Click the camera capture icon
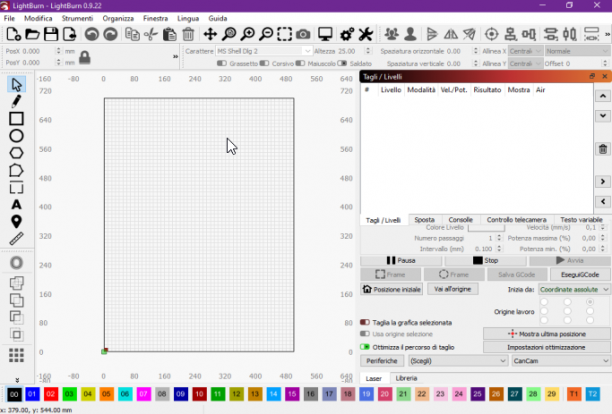 [303, 34]
